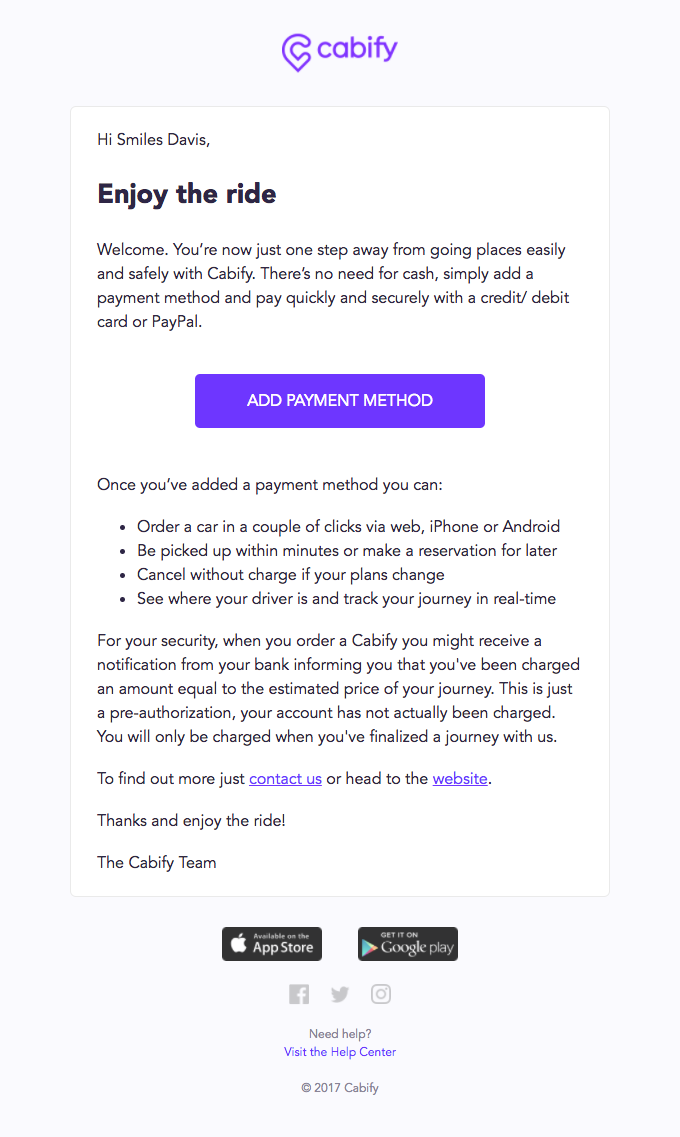The image size is (680, 1137).
Task: Follow the website link
Action: coord(460,779)
